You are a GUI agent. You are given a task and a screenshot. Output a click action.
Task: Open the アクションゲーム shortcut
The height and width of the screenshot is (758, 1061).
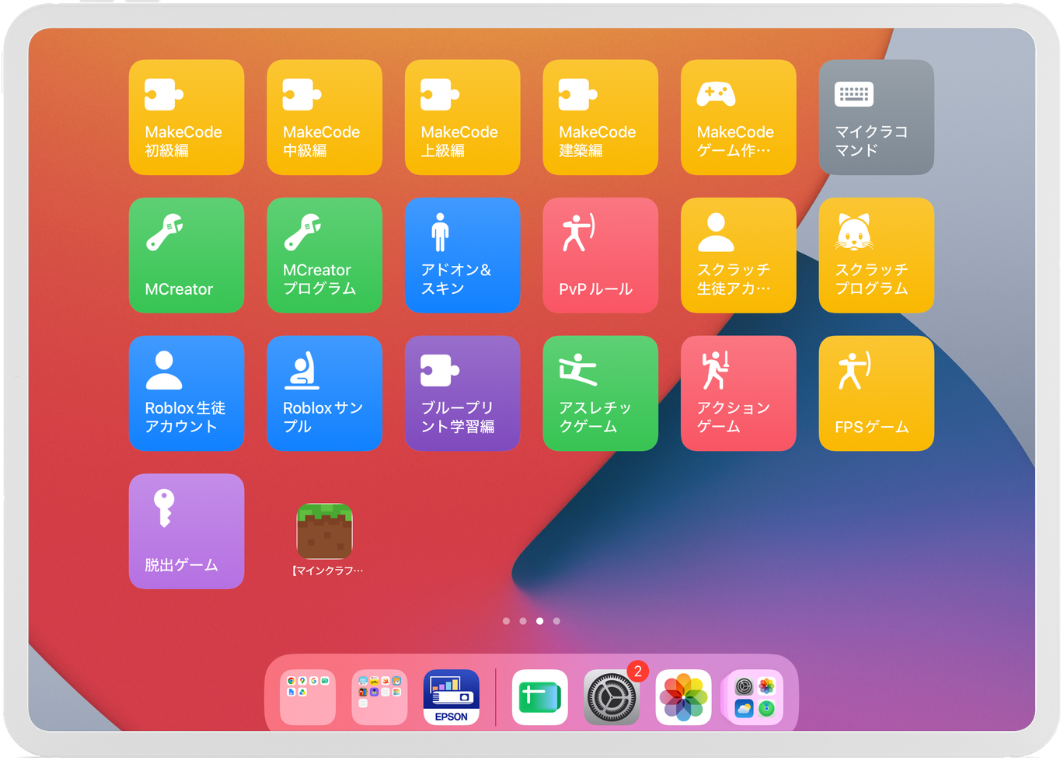click(x=738, y=393)
